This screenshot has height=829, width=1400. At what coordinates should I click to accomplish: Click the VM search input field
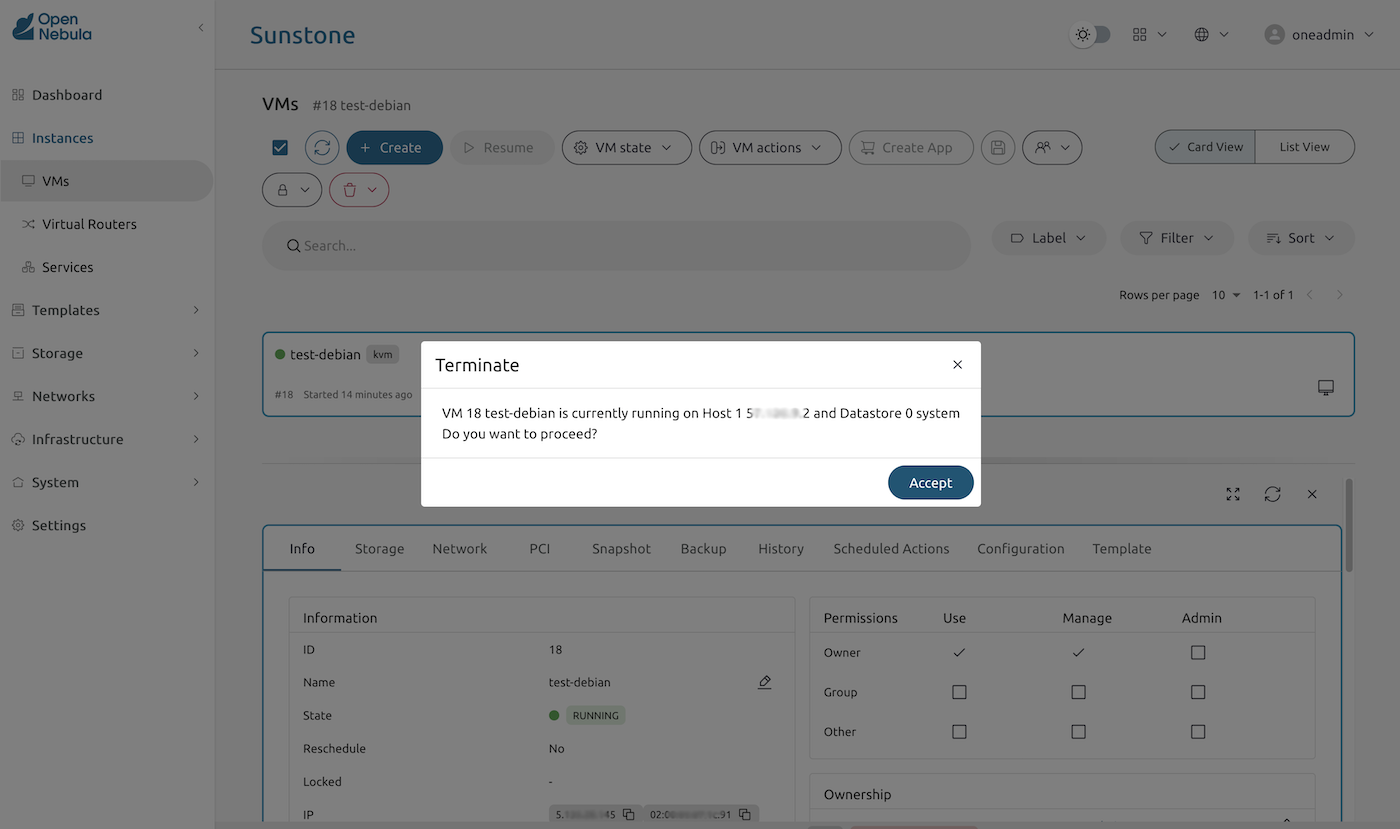point(616,246)
